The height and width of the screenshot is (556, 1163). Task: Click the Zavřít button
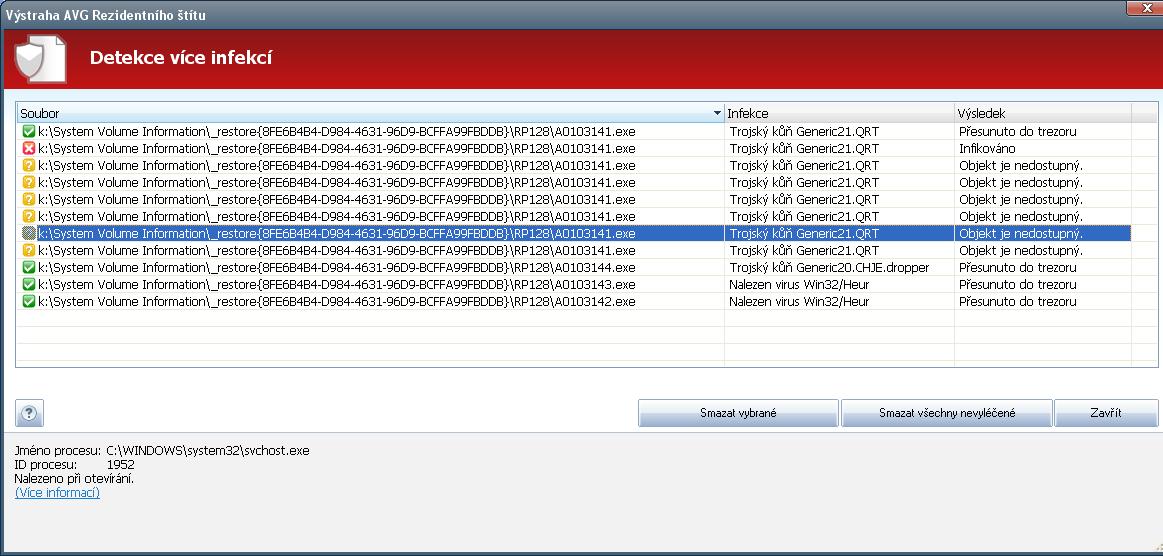(1106, 413)
